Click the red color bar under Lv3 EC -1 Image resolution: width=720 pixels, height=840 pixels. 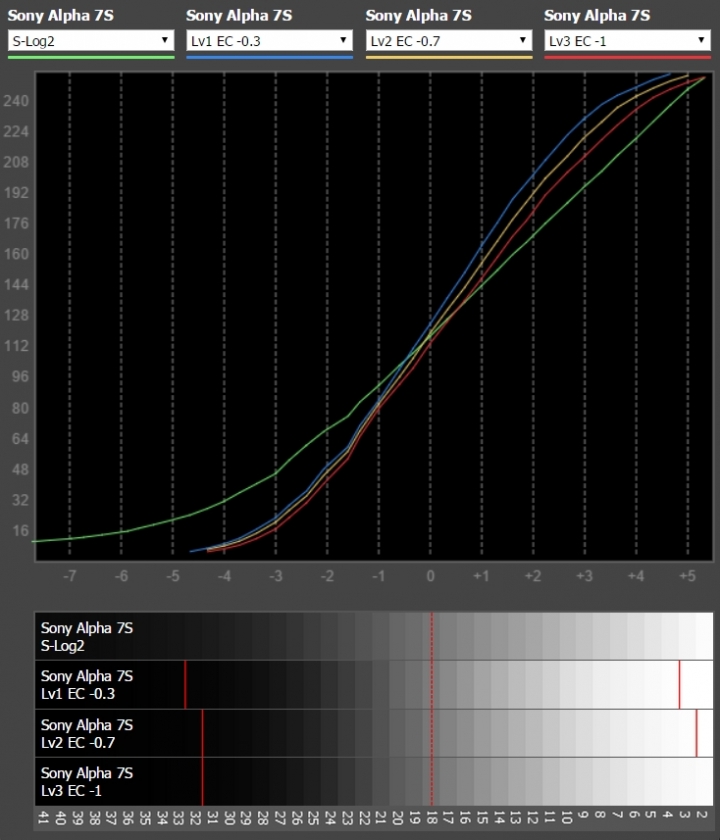[627, 57]
